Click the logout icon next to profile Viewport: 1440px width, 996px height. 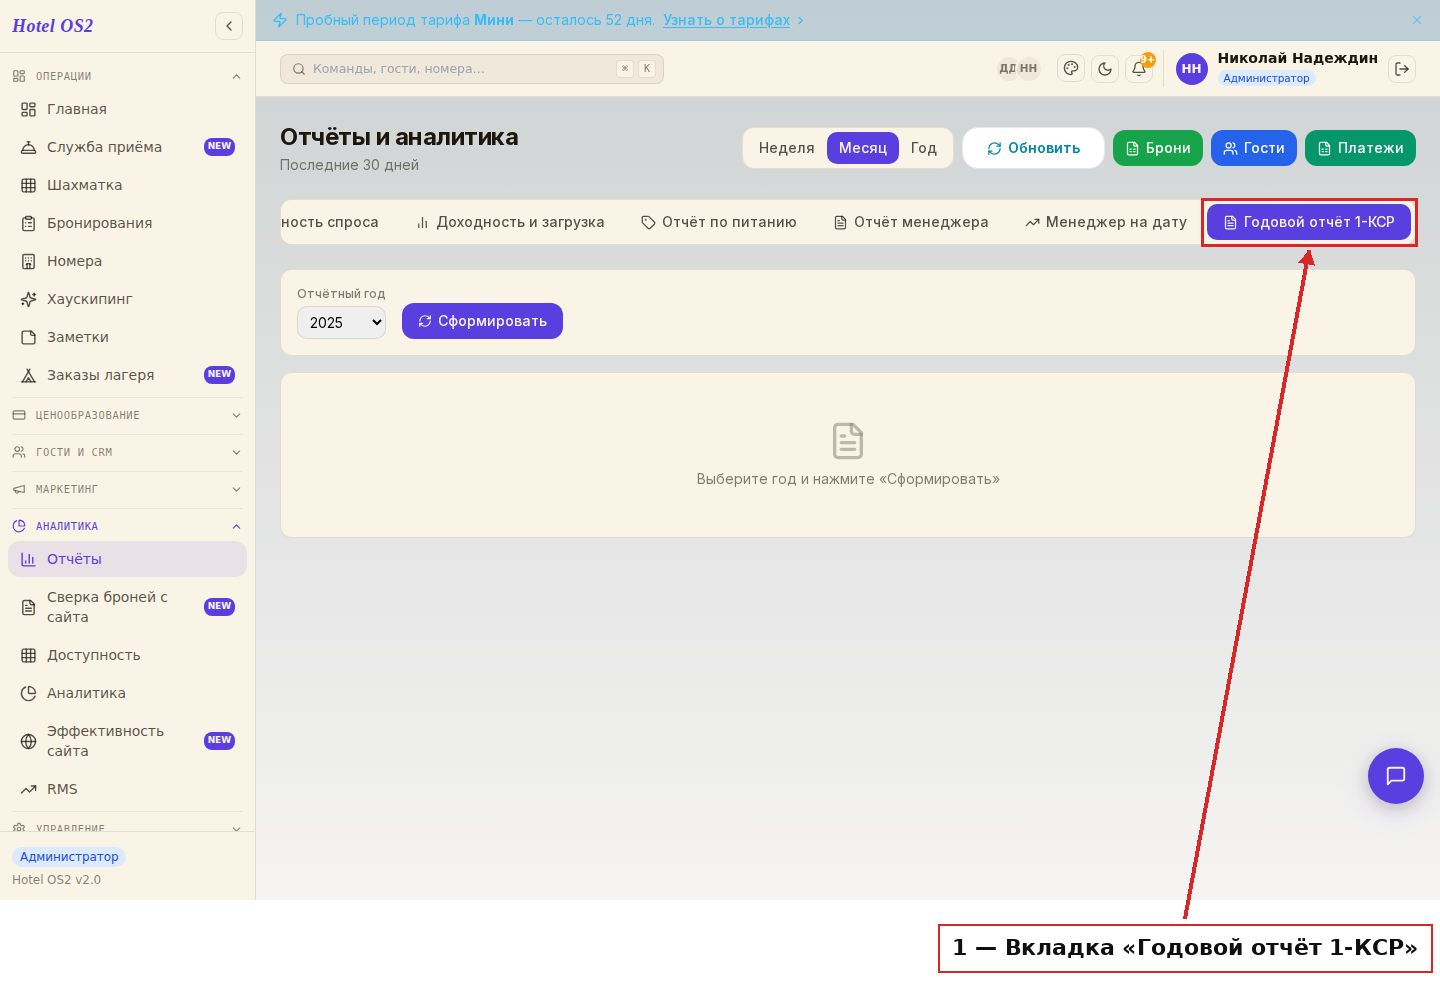coord(1402,69)
